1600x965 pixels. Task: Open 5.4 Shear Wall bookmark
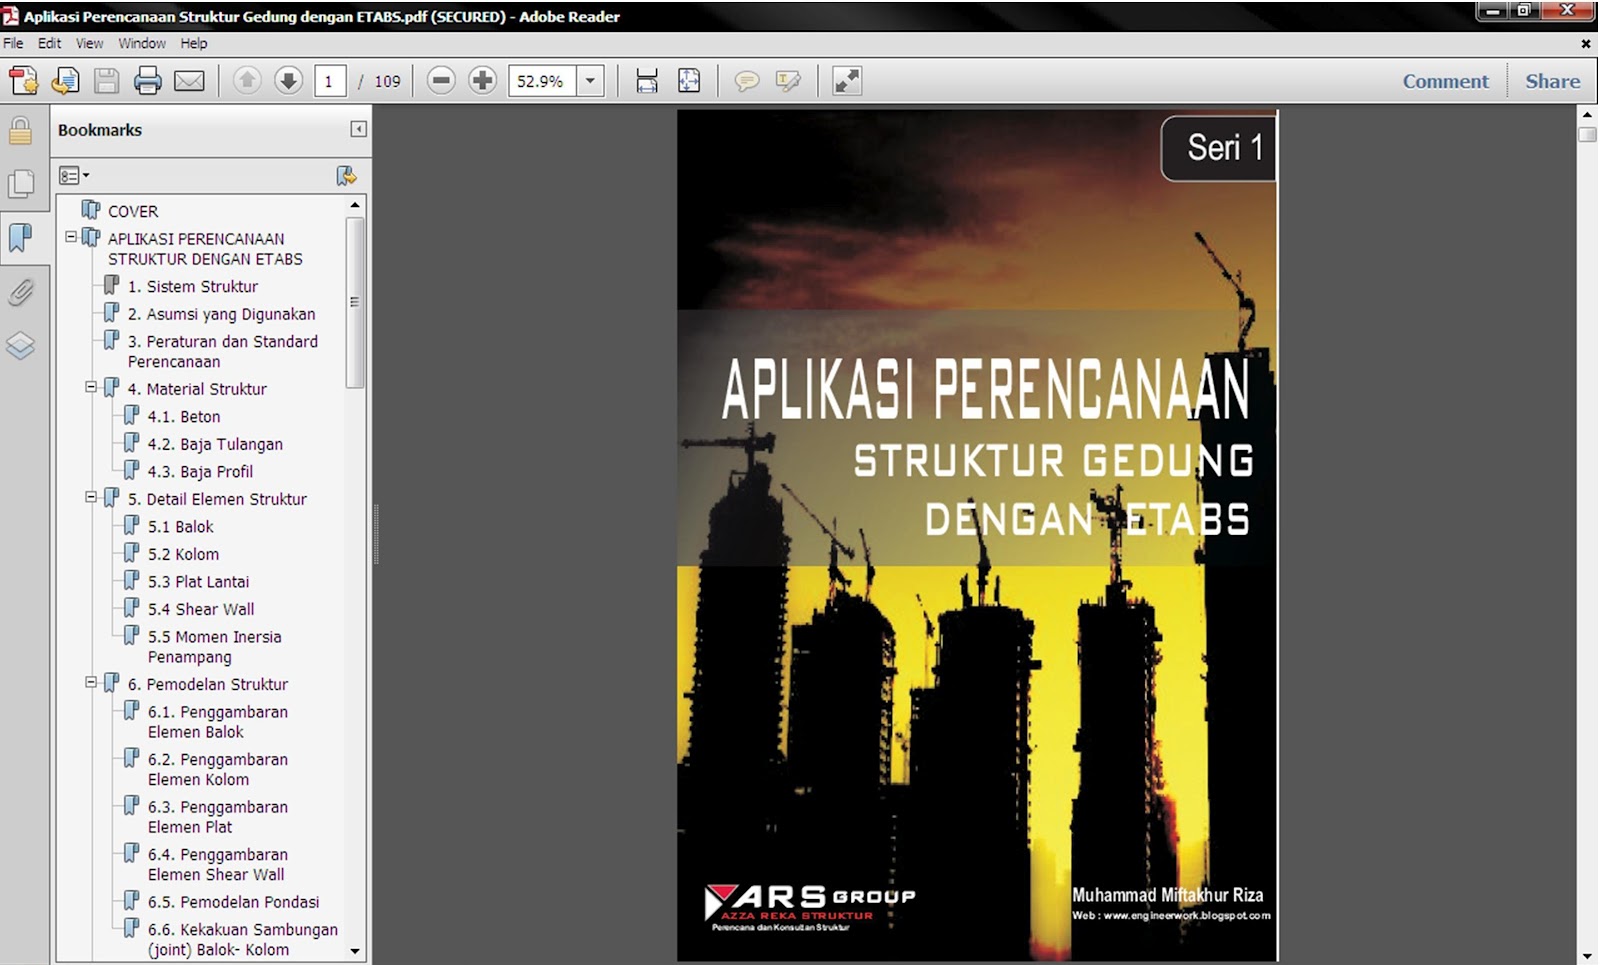click(x=201, y=609)
